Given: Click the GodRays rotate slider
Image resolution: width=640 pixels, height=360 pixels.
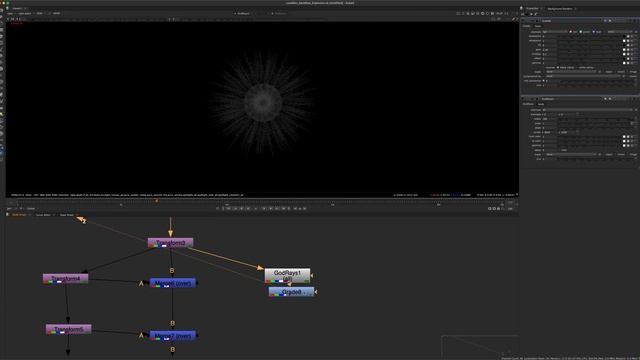Looking at the screenshot, I should coord(594,119).
